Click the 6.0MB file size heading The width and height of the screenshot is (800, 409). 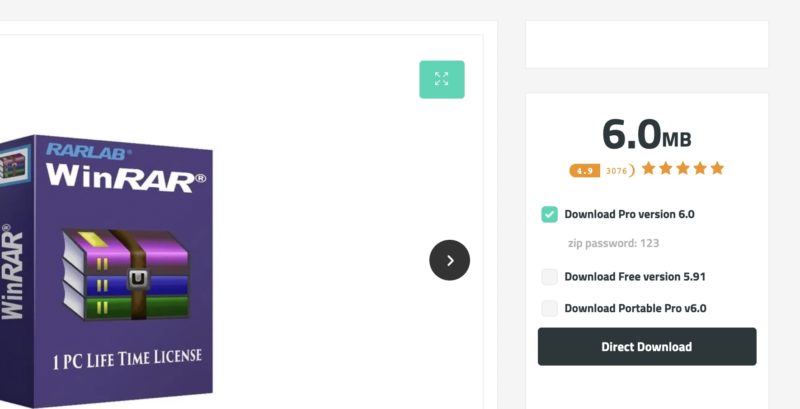(x=646, y=134)
